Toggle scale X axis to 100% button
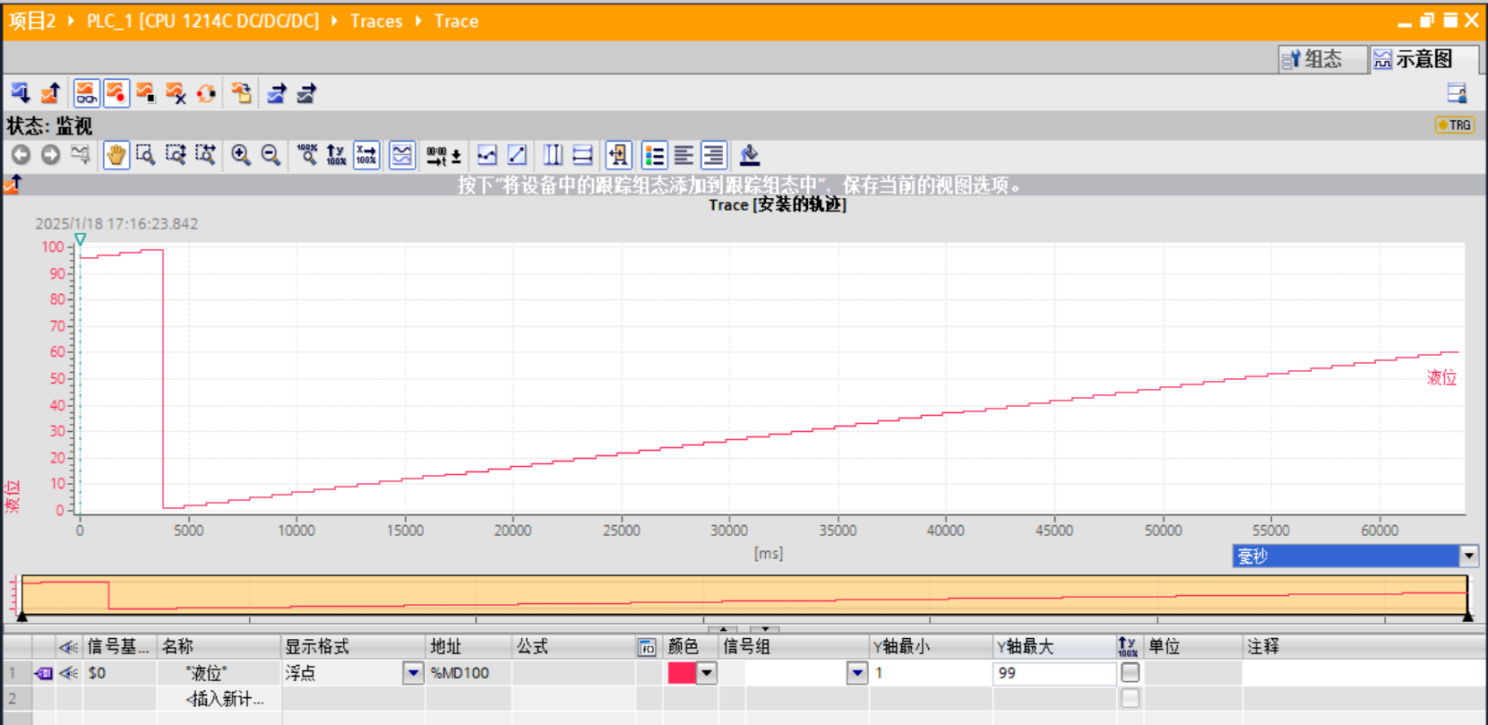Image resolution: width=1488 pixels, height=725 pixels. [x=367, y=155]
